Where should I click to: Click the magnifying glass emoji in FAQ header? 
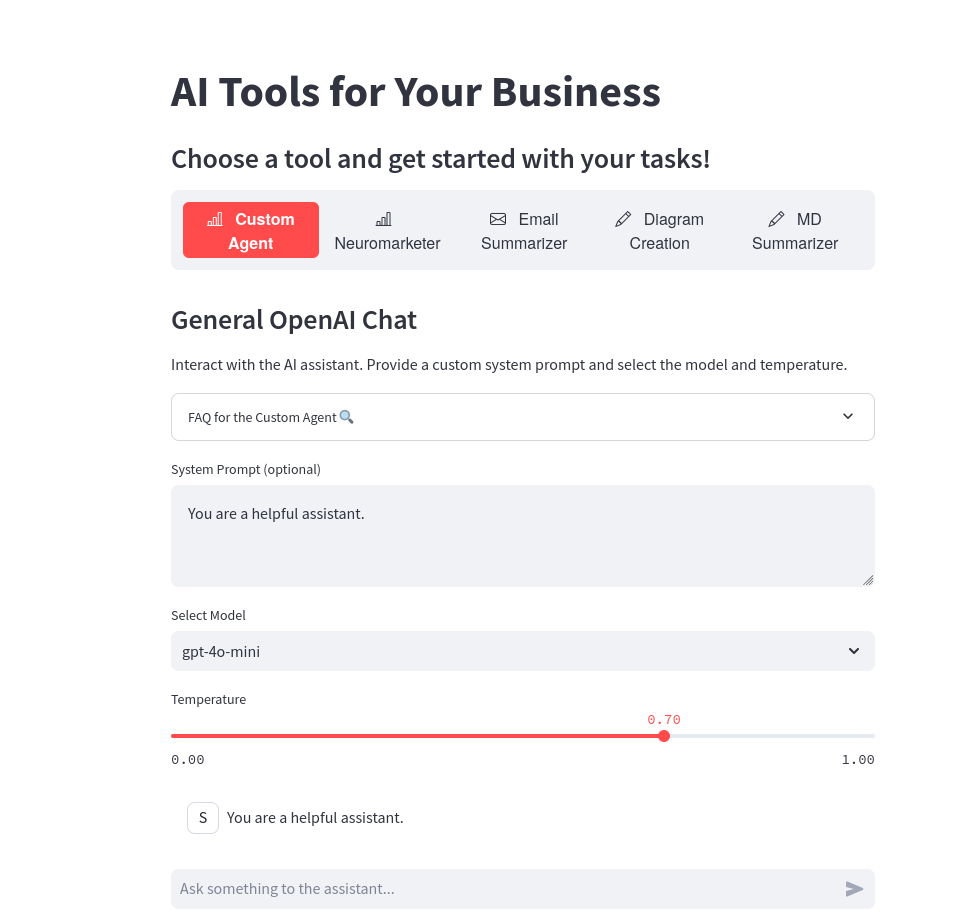tap(347, 417)
